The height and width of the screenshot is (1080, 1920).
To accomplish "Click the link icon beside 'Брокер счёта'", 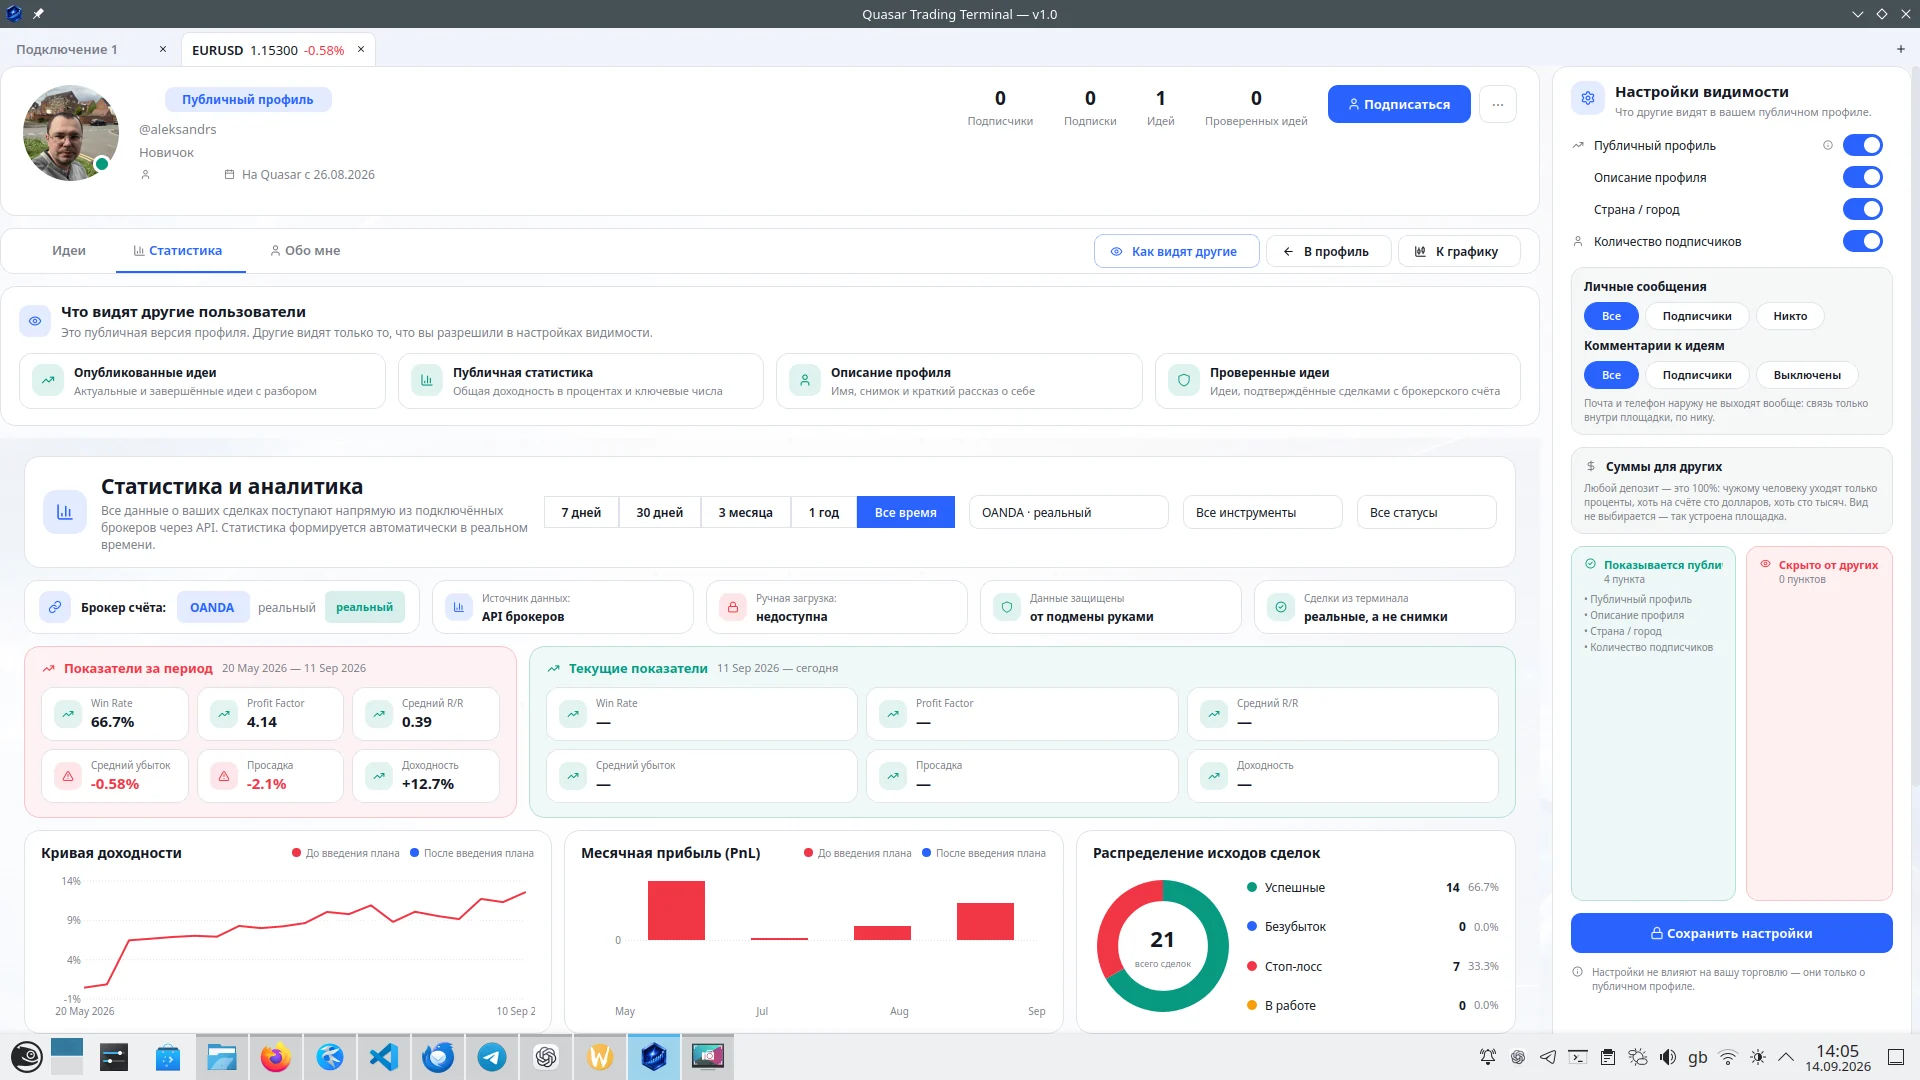I will (55, 607).
